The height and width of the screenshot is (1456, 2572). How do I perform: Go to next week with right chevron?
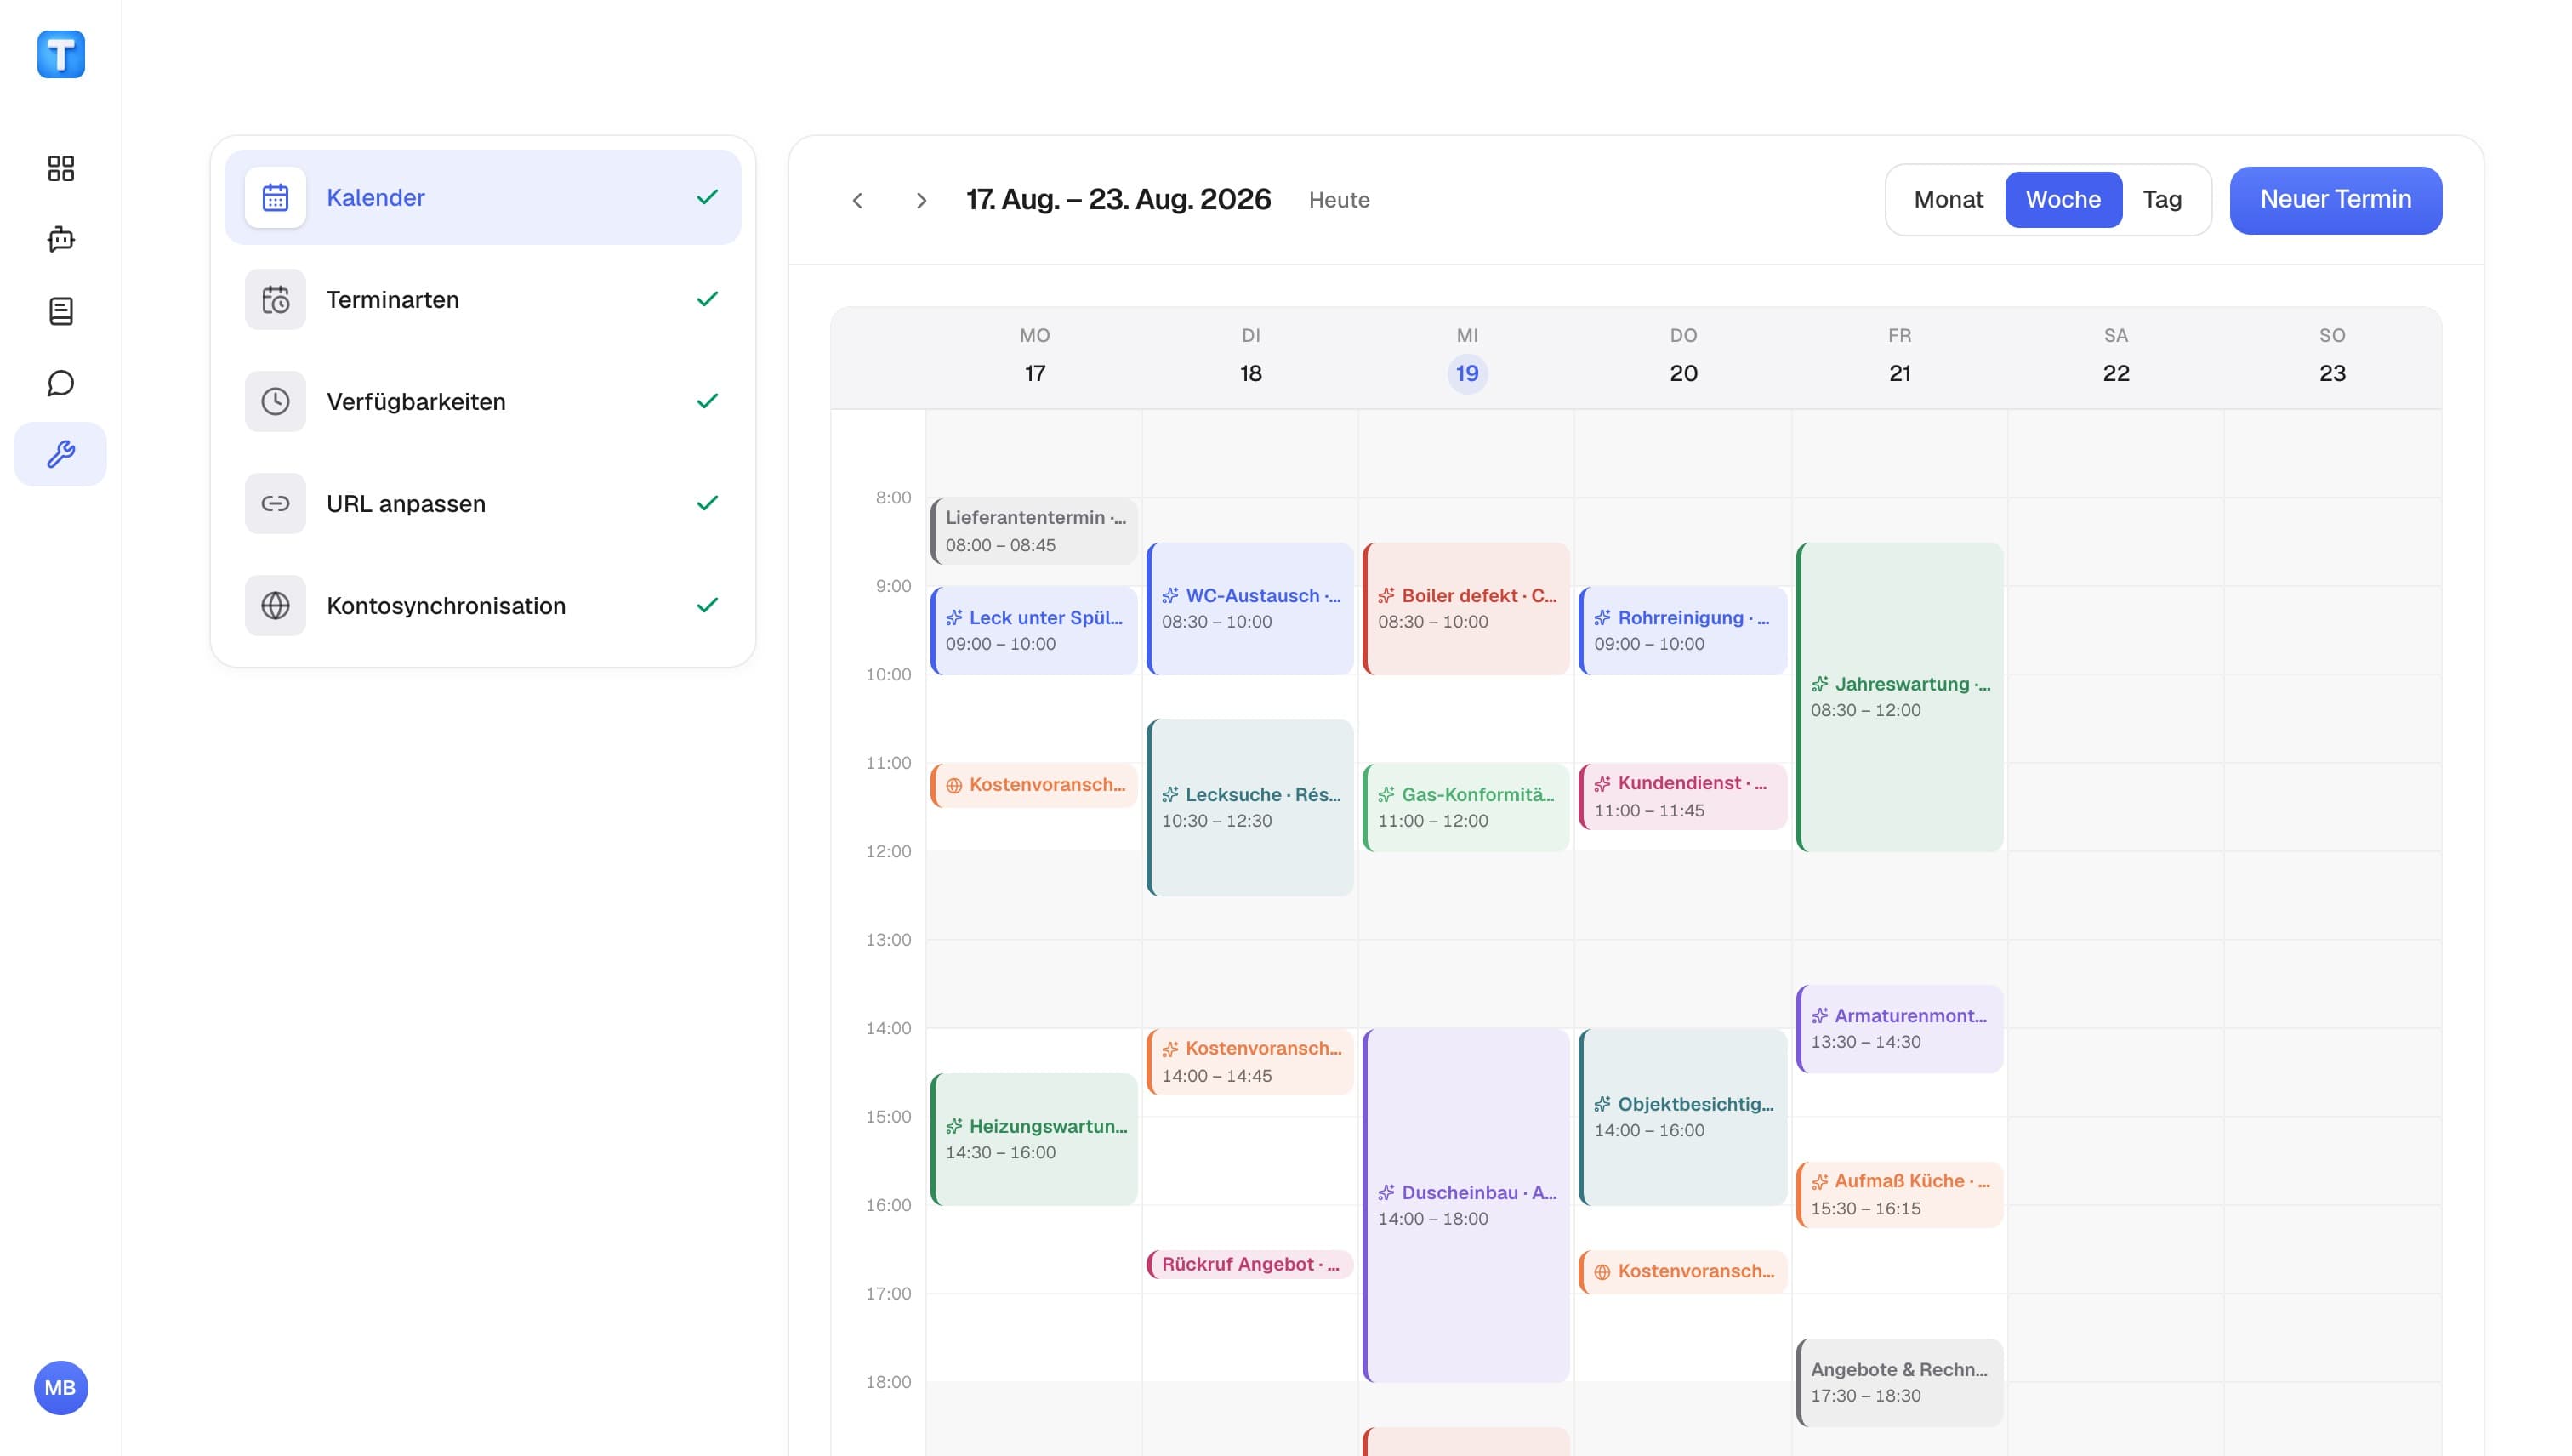(x=921, y=200)
